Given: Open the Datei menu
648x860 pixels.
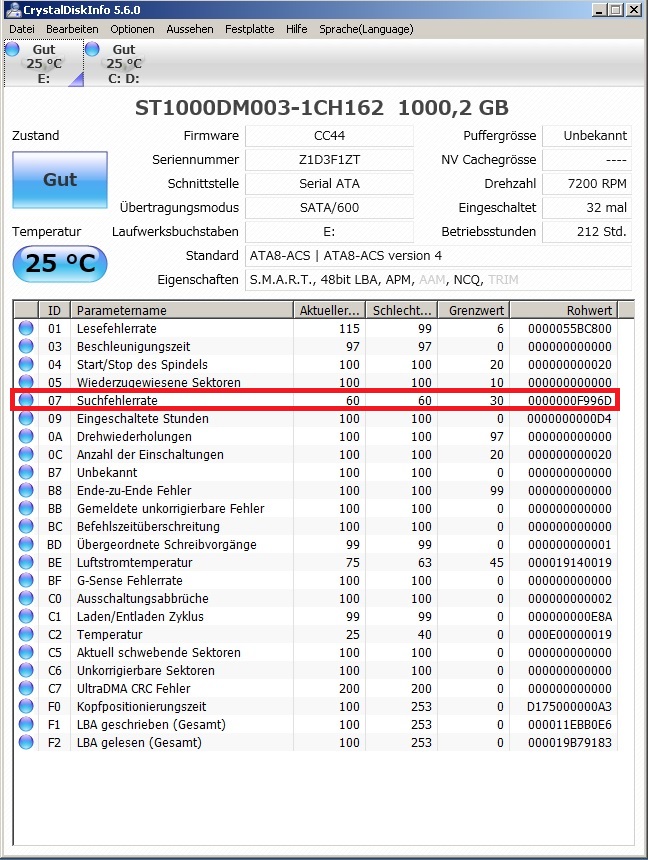Looking at the screenshot, I should click(21, 29).
